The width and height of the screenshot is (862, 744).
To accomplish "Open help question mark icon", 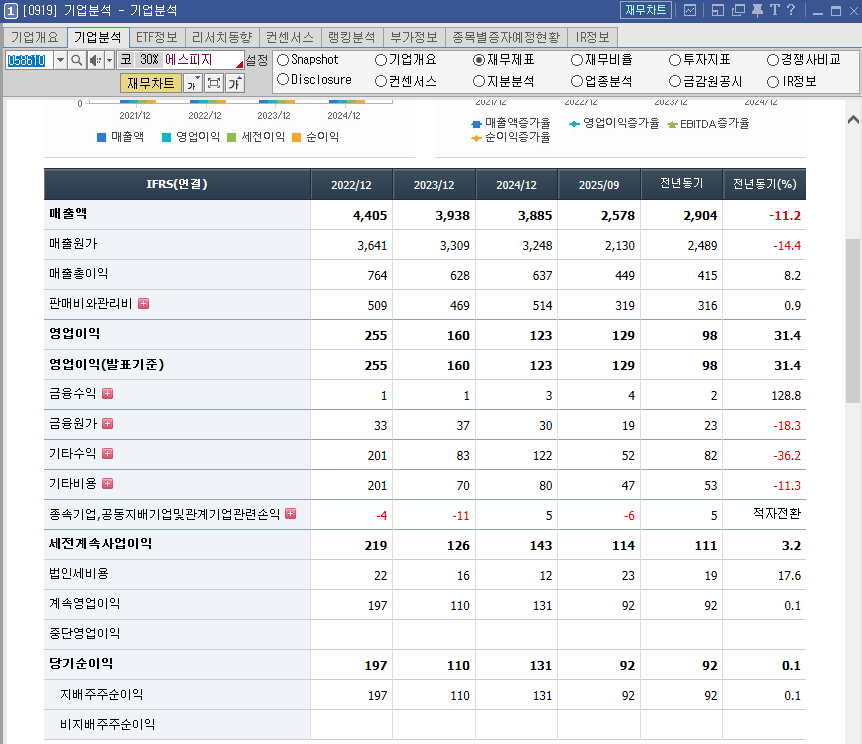I will pyautogui.click(x=791, y=10).
